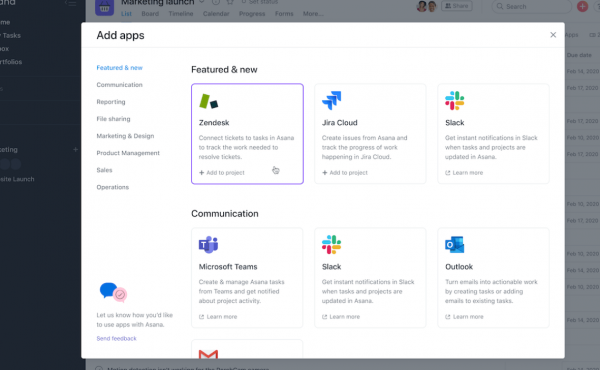Screen dimensions: 600x370
Task: Learn more about Slack in Communication
Action: pyautogui.click(x=341, y=316)
